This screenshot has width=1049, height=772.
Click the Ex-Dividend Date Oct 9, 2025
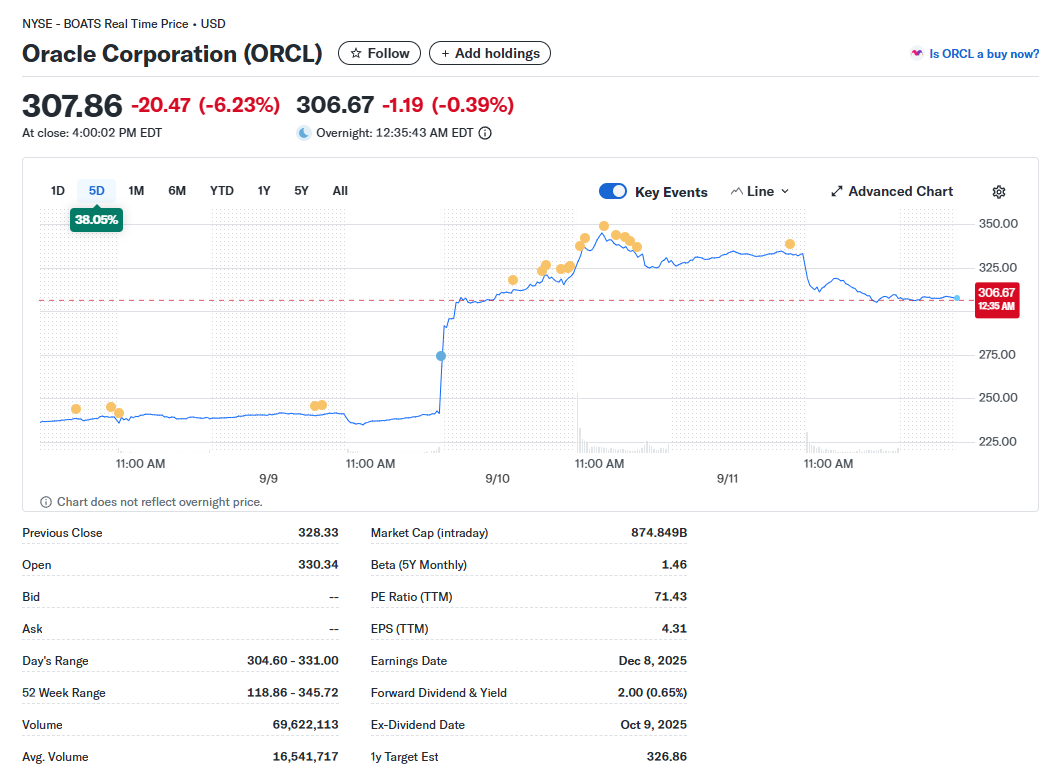[653, 725]
